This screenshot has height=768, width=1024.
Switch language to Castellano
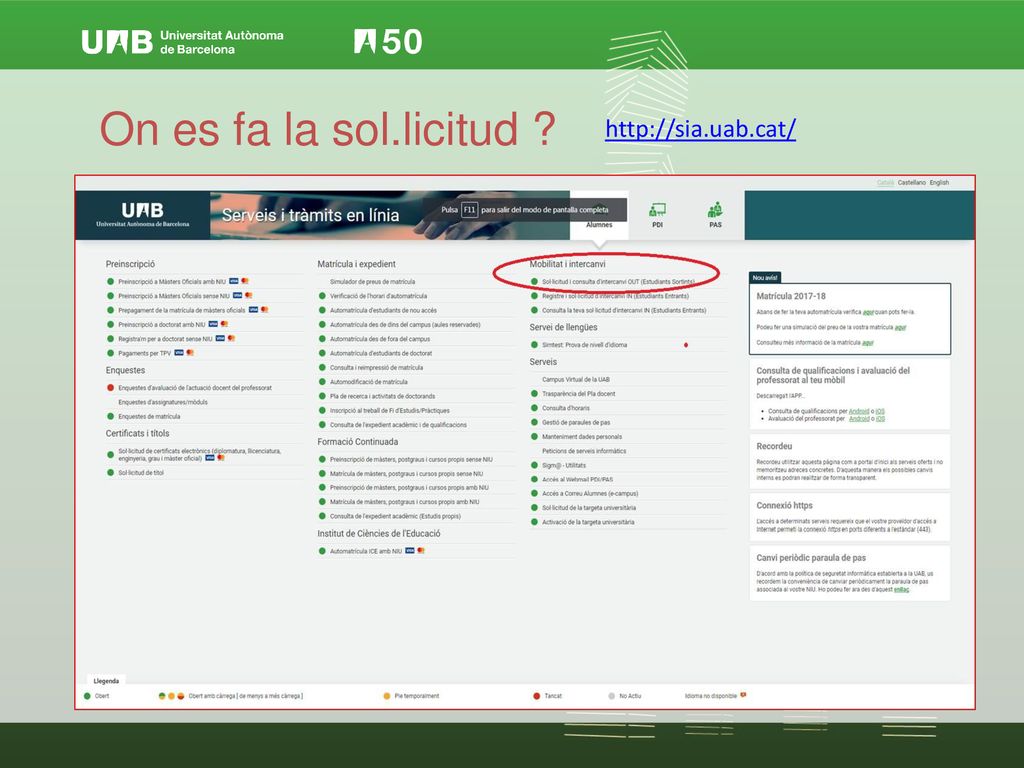click(x=911, y=183)
